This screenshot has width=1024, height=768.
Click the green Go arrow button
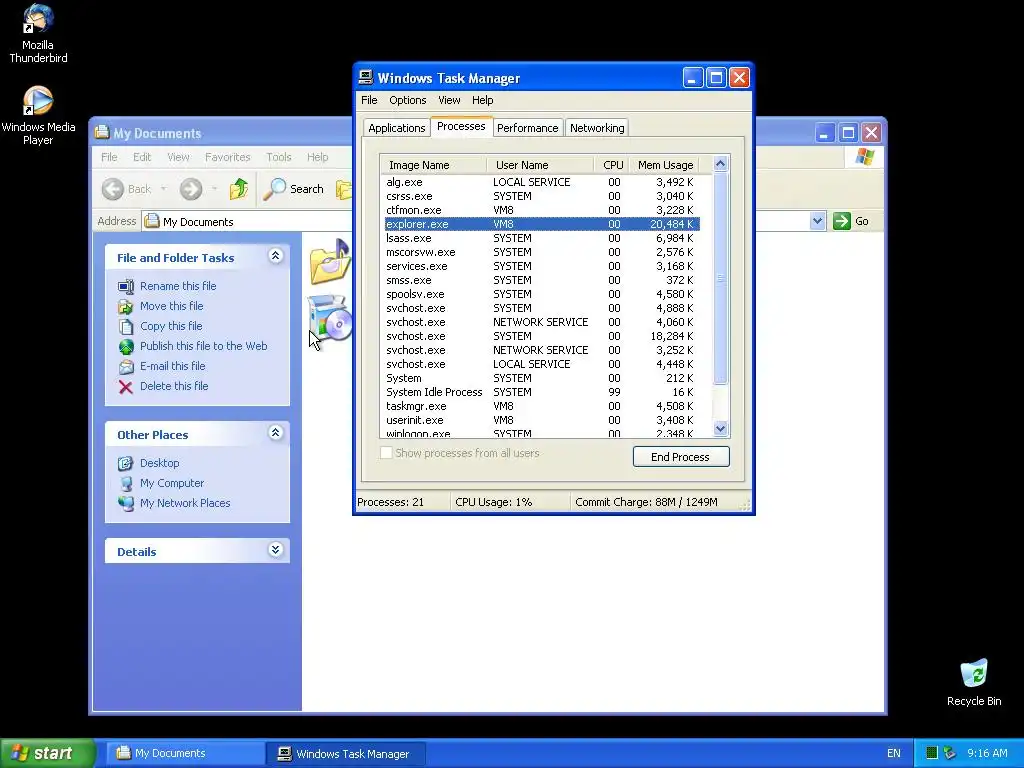click(842, 221)
